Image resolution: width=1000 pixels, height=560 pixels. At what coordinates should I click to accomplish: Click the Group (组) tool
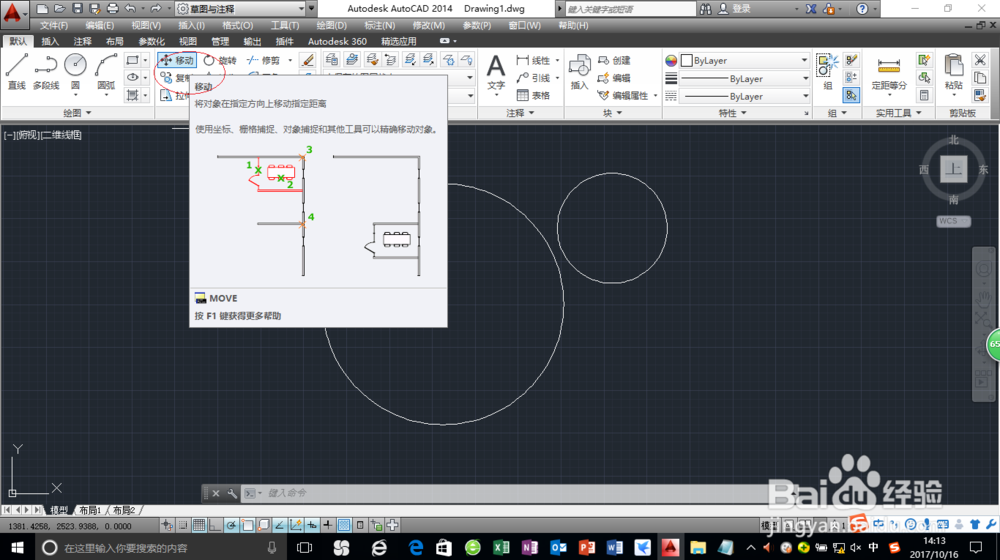click(827, 71)
